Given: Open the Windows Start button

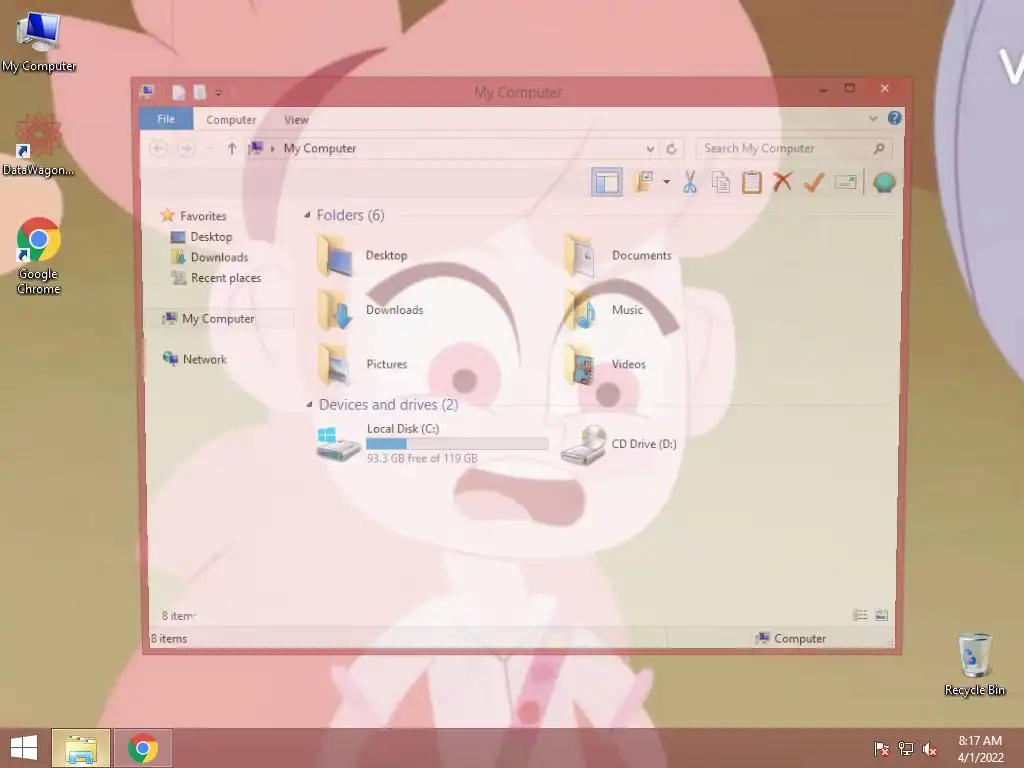Looking at the screenshot, I should tap(24, 748).
